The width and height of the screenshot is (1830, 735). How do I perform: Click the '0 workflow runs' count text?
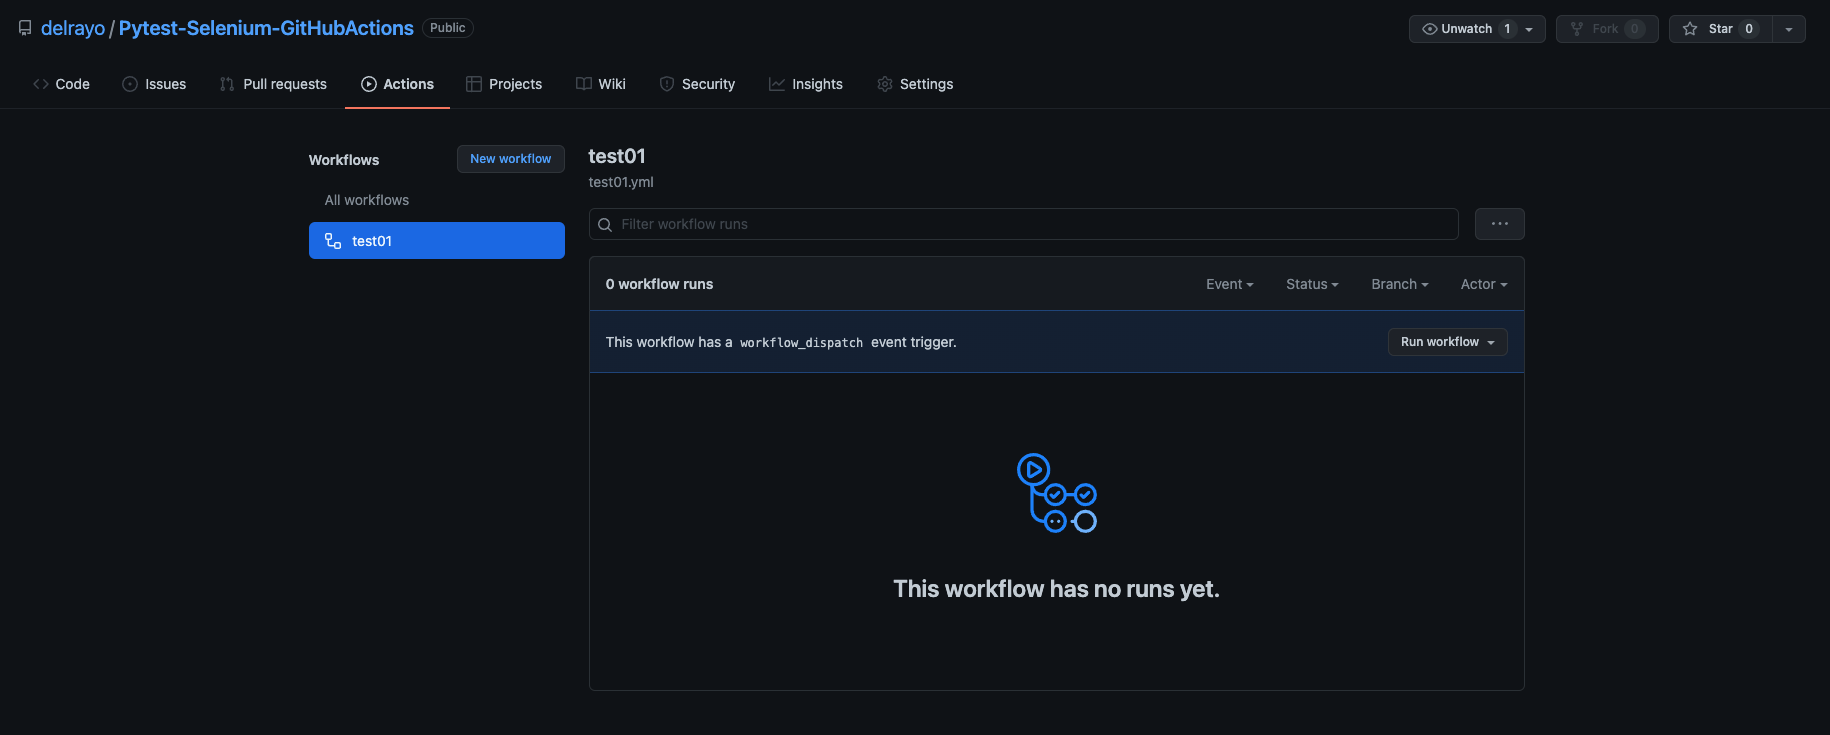(660, 284)
